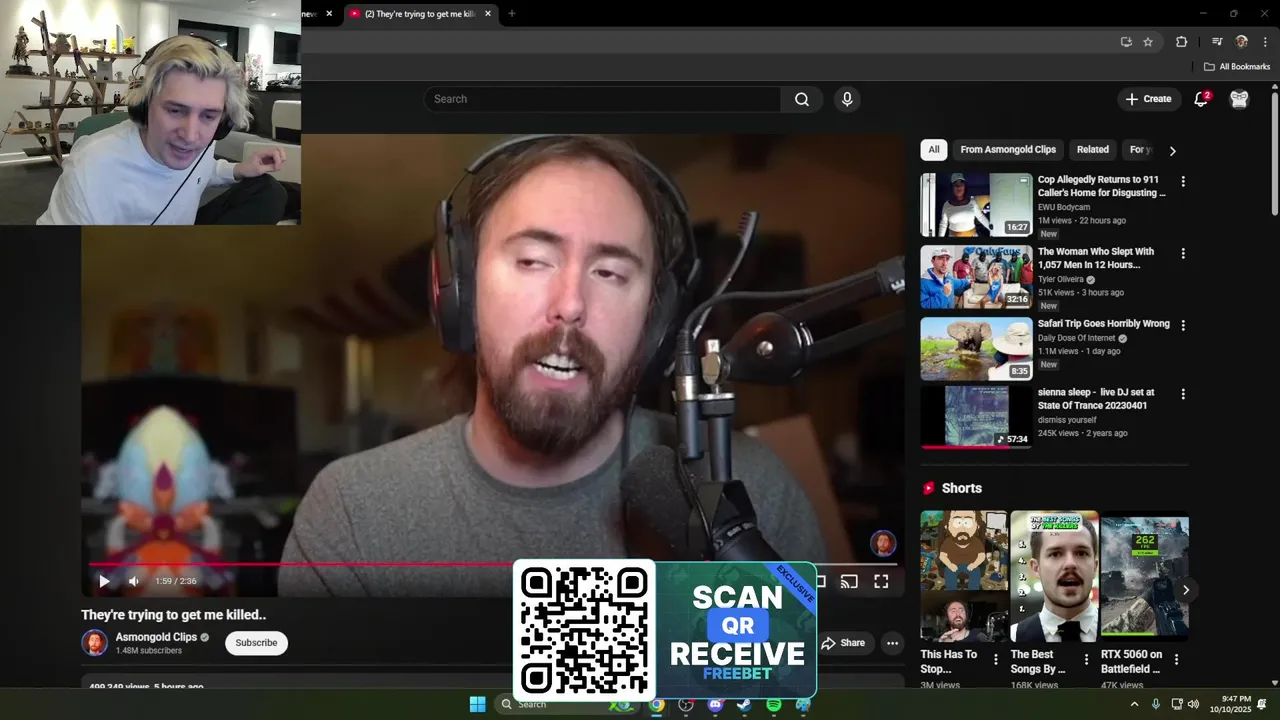
Task: Play the paused Asmongold video
Action: click(104, 581)
